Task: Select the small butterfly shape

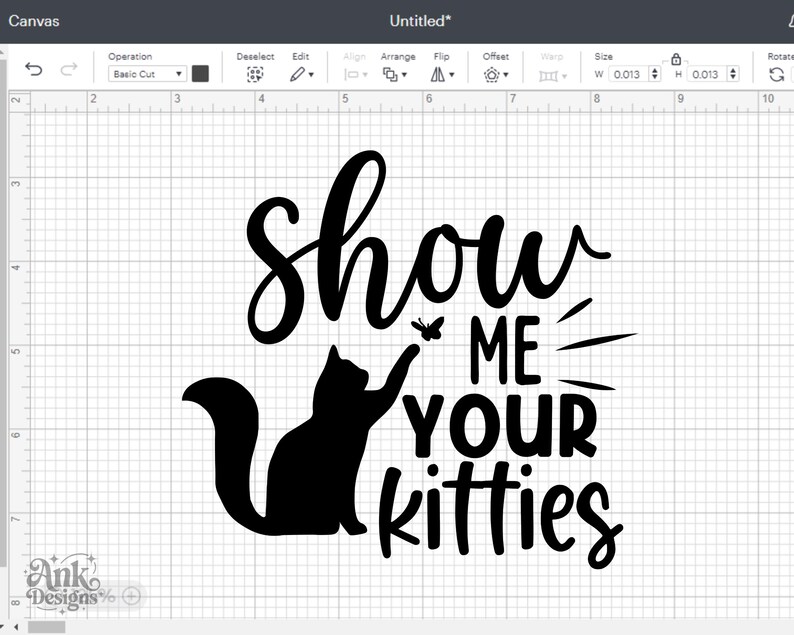Action: (428, 328)
